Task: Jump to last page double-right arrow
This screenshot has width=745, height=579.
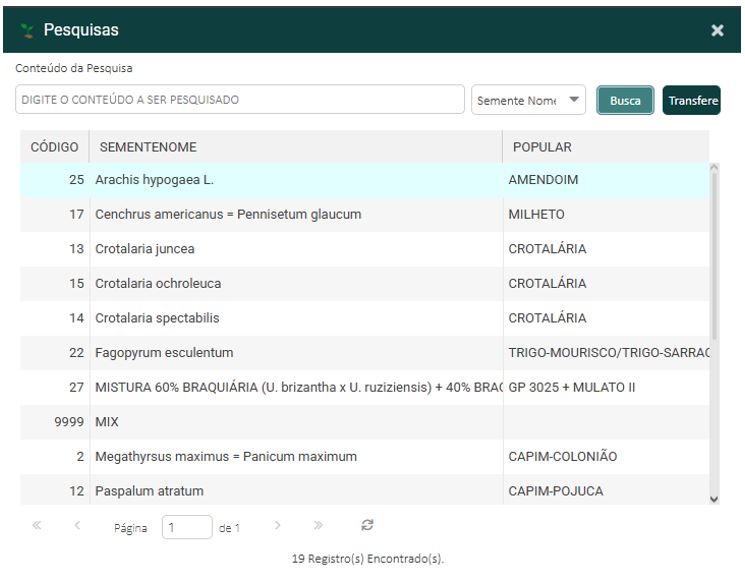Action: [318, 525]
